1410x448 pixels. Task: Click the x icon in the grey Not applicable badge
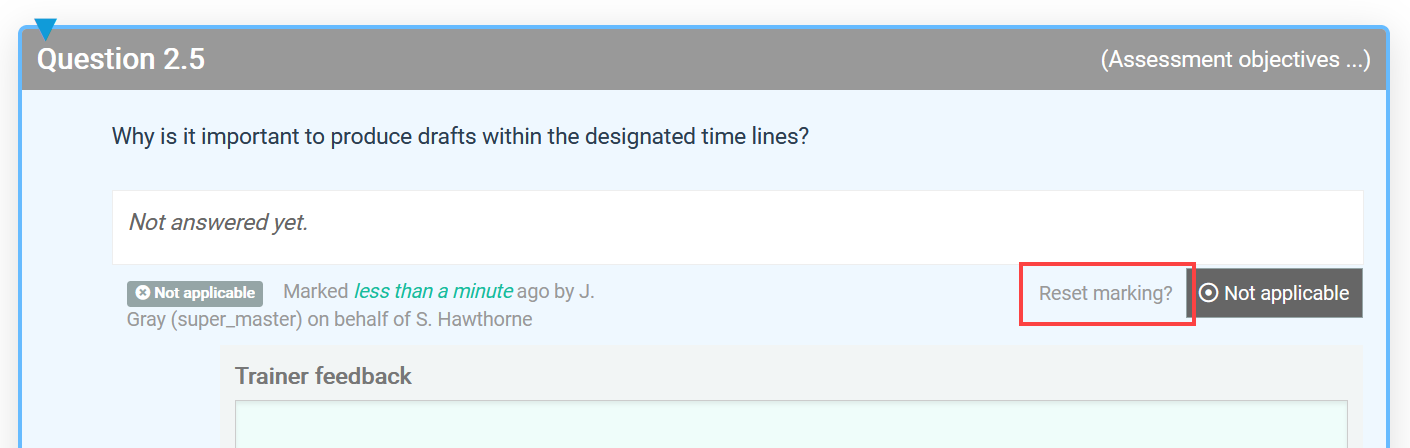pyautogui.click(x=143, y=293)
